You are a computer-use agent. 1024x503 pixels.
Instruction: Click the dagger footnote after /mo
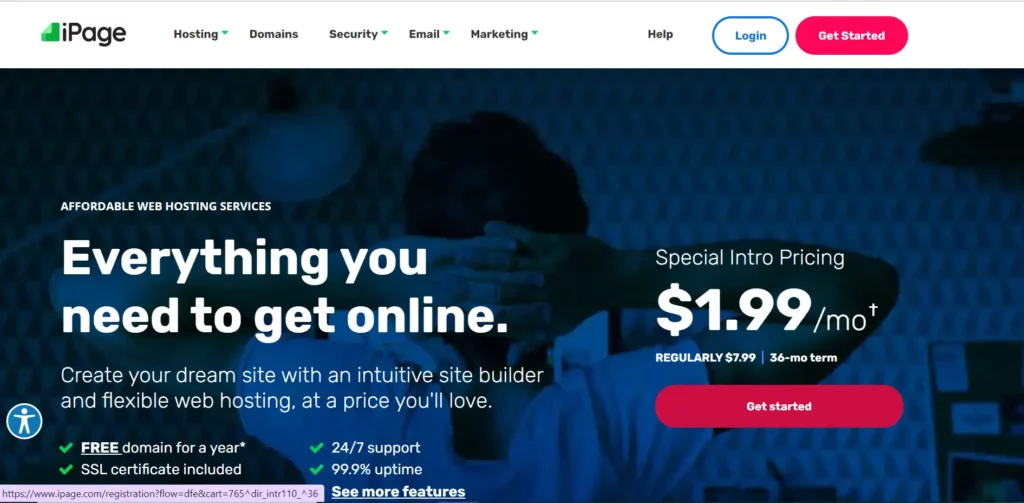click(x=873, y=308)
